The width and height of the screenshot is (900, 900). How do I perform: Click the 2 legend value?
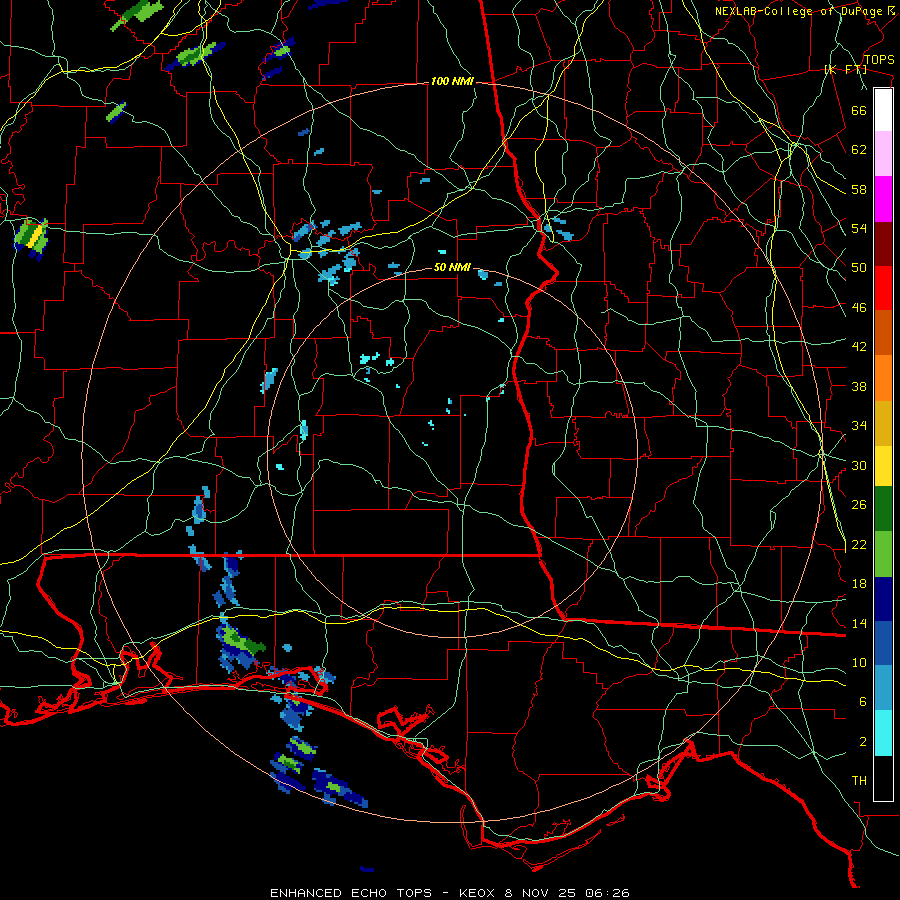(x=863, y=742)
